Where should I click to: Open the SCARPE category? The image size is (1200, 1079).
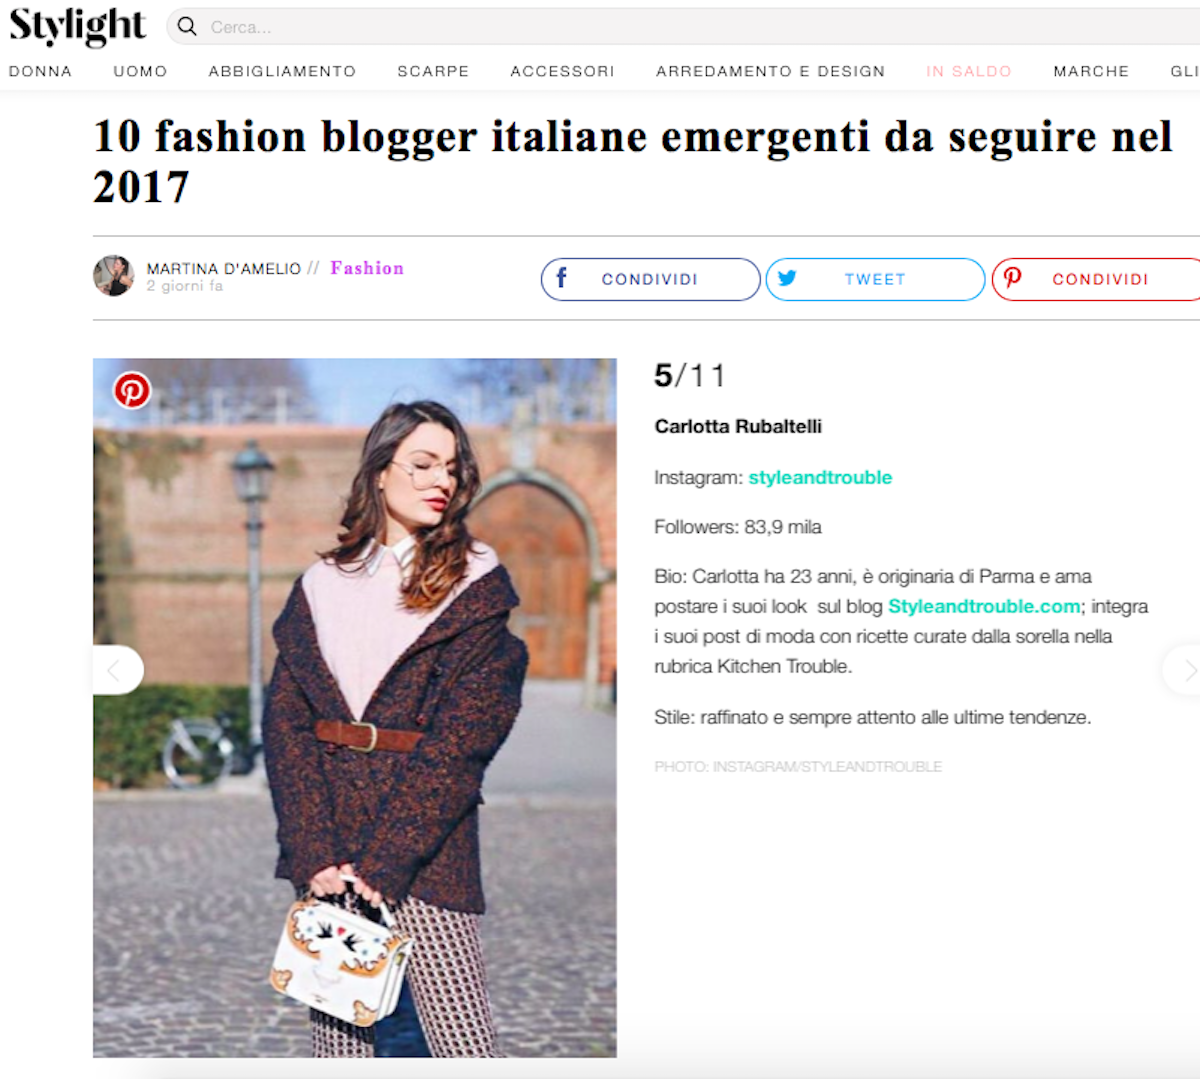click(x=433, y=71)
